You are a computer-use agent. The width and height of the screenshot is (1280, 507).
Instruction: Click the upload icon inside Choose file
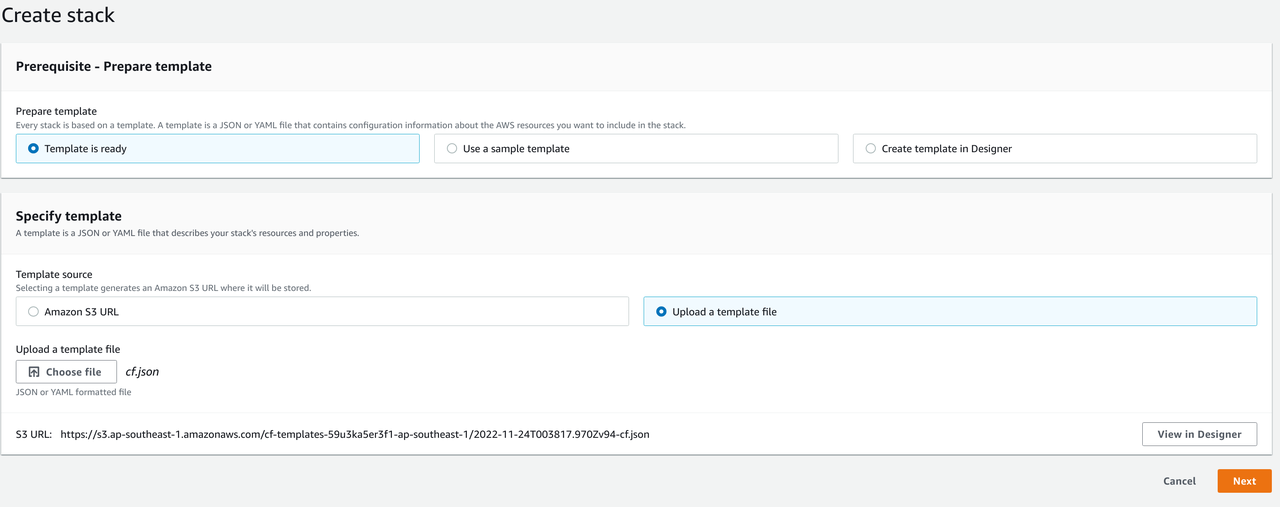[x=34, y=372]
